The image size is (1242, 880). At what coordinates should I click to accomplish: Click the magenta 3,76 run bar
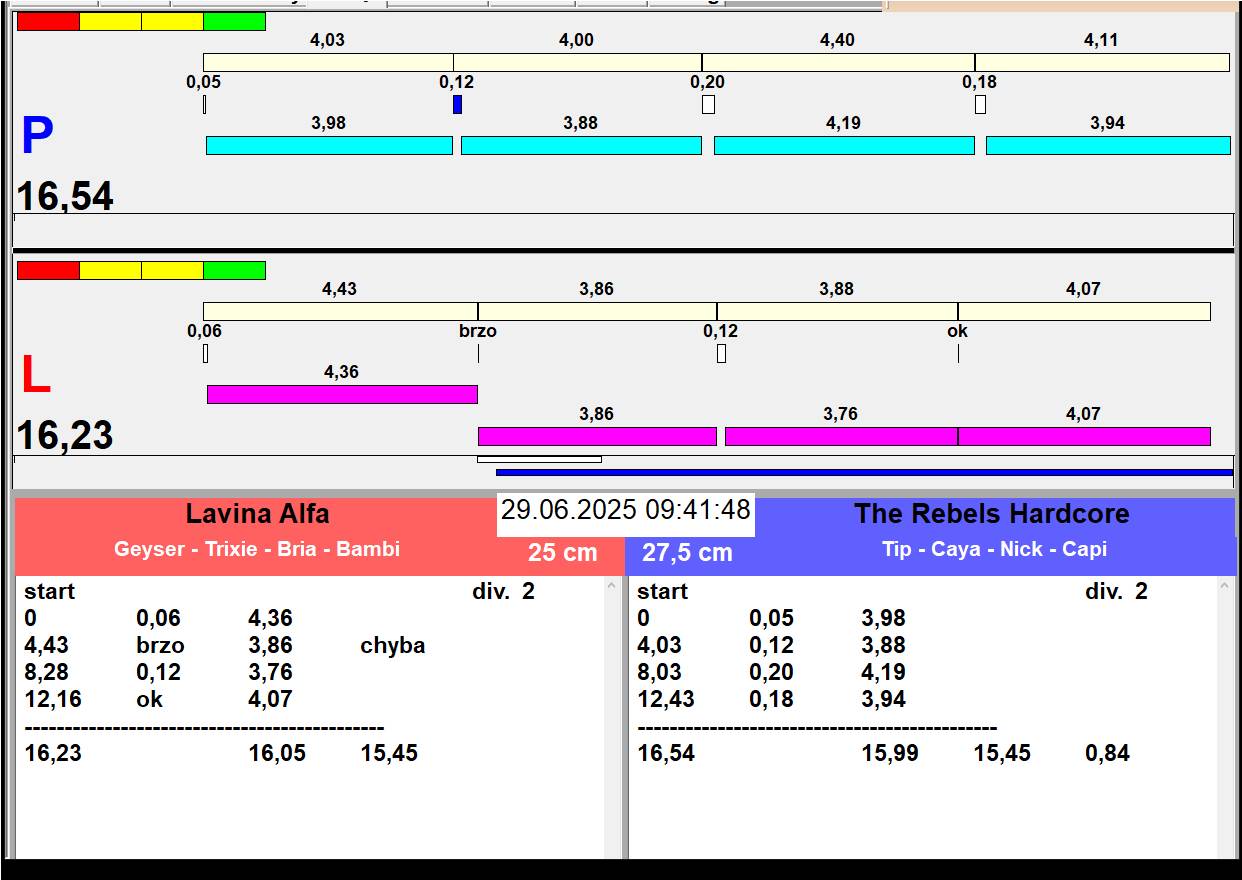(x=841, y=436)
